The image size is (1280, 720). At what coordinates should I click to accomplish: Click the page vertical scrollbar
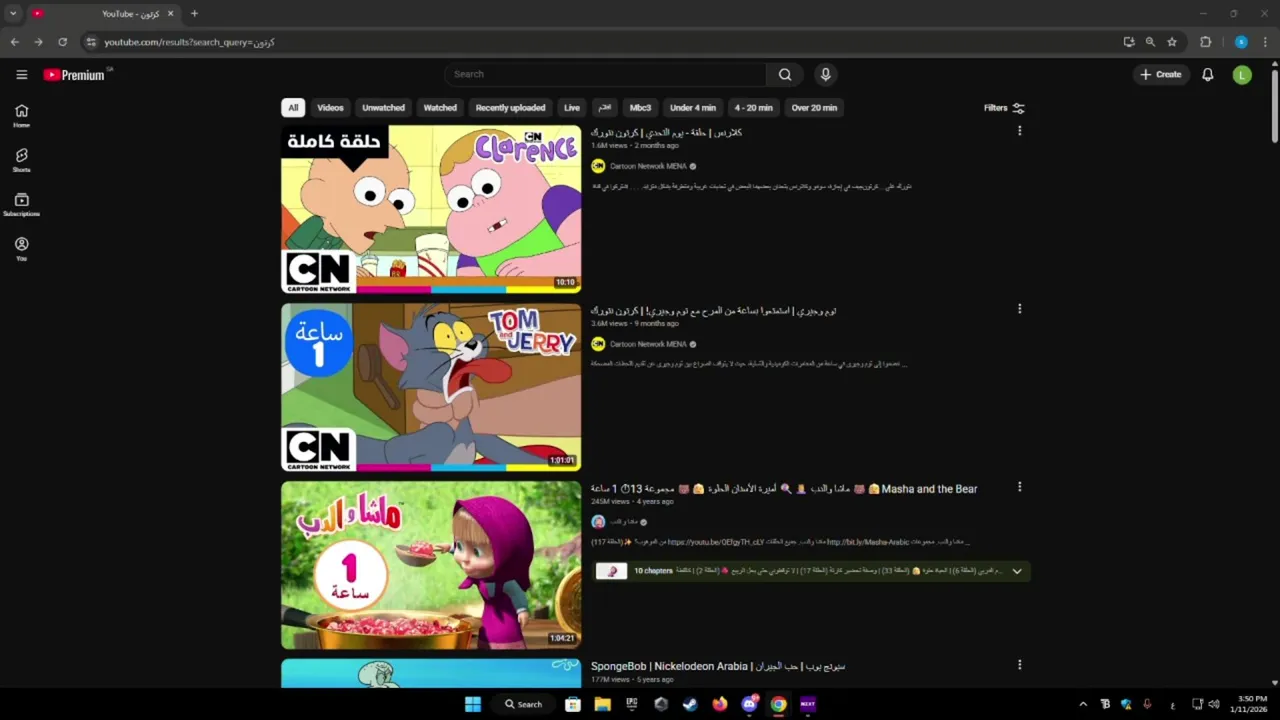pyautogui.click(x=1274, y=105)
